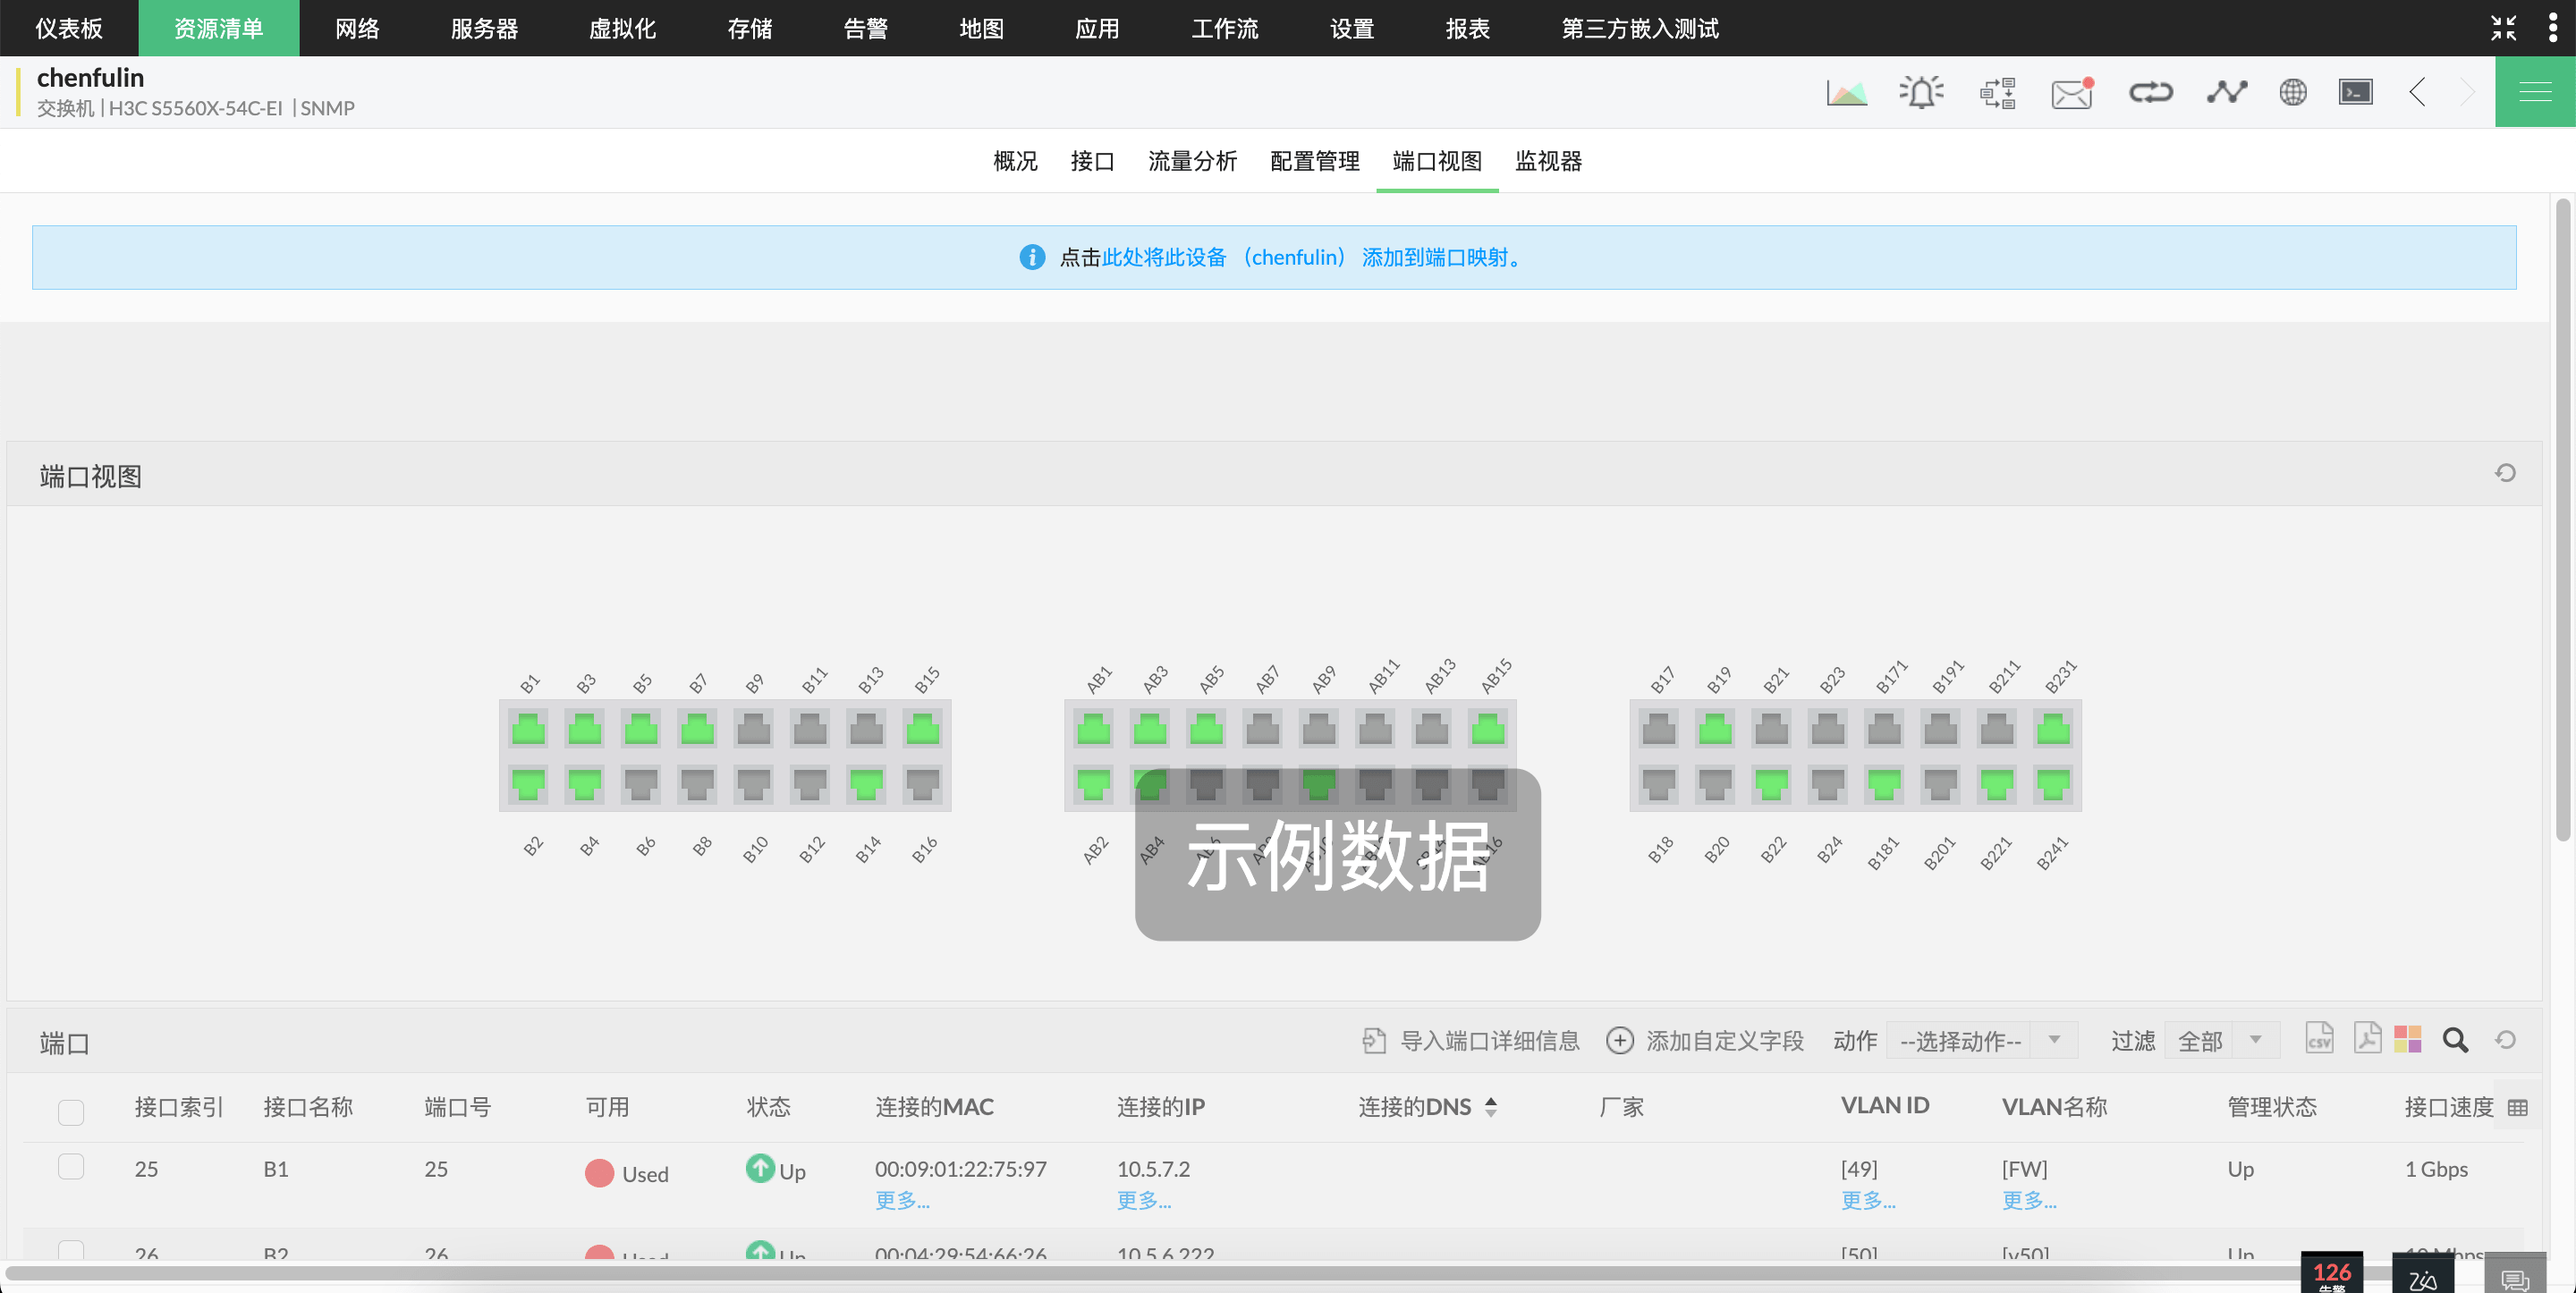Open the green hamburger menu button
Viewport: 2576px width, 1293px height.
point(2534,92)
